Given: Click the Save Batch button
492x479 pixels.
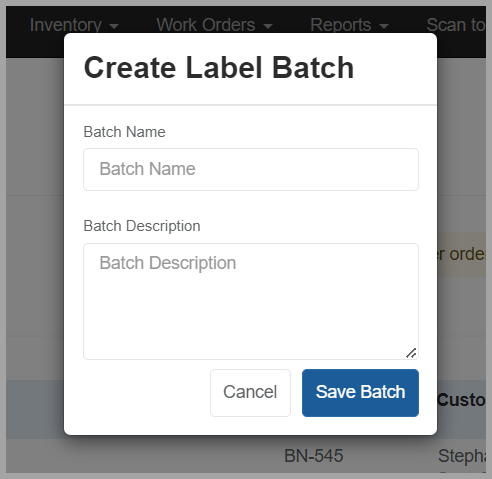Looking at the screenshot, I should coord(360,393).
